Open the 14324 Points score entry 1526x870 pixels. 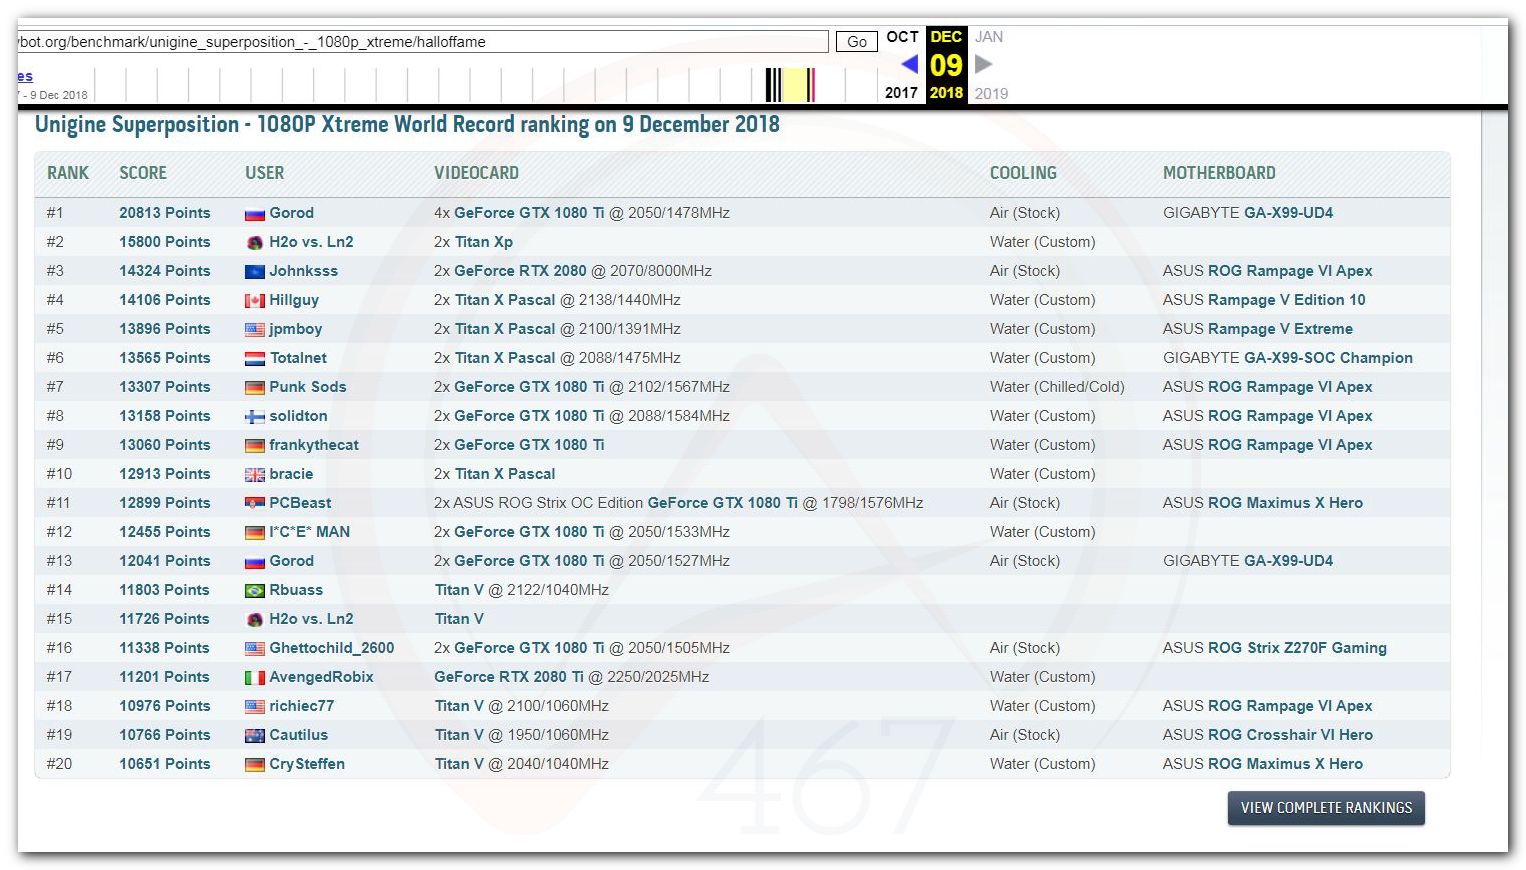click(x=165, y=271)
